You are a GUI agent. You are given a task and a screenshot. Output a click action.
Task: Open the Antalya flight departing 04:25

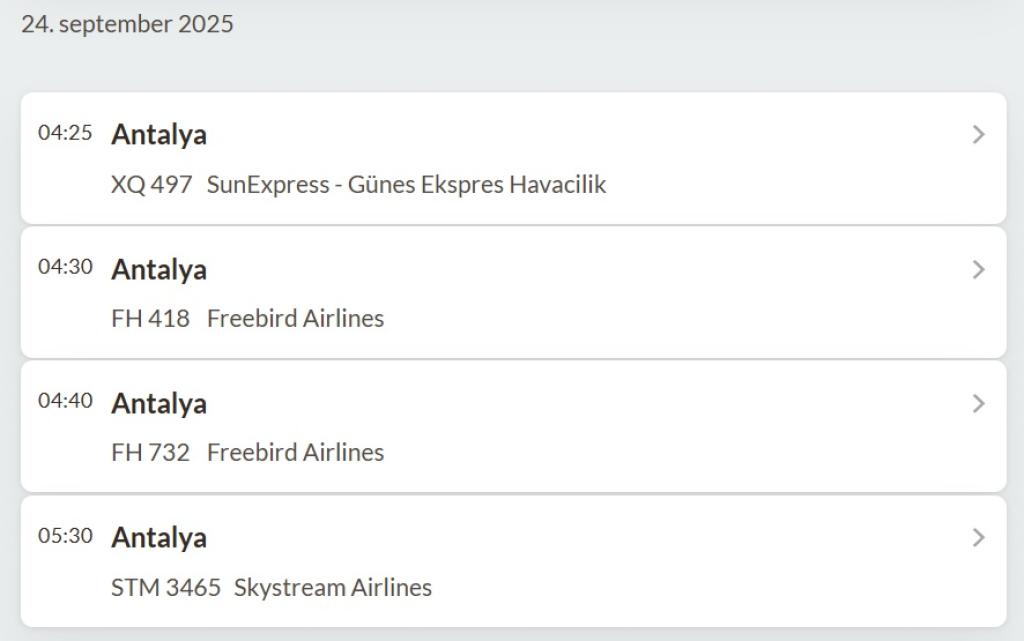click(159, 135)
